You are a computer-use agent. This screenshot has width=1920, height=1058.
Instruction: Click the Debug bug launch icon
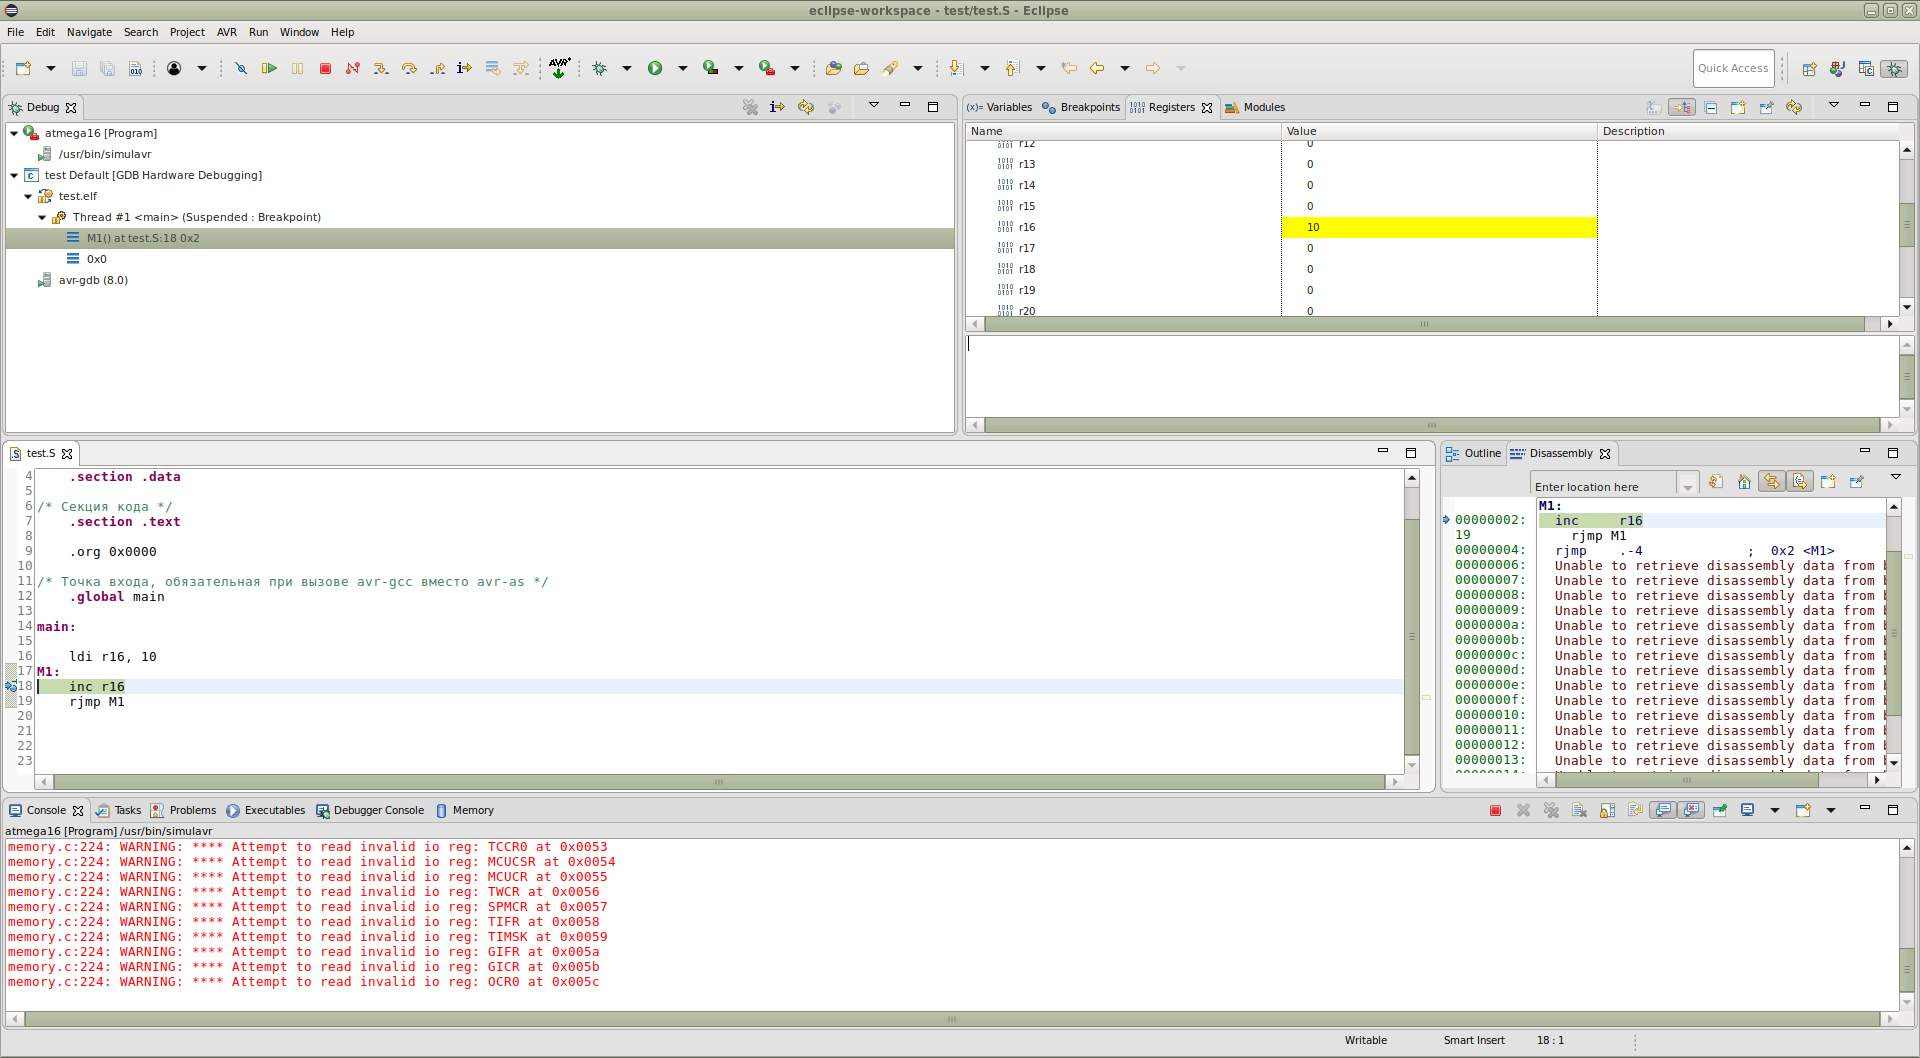(x=600, y=68)
